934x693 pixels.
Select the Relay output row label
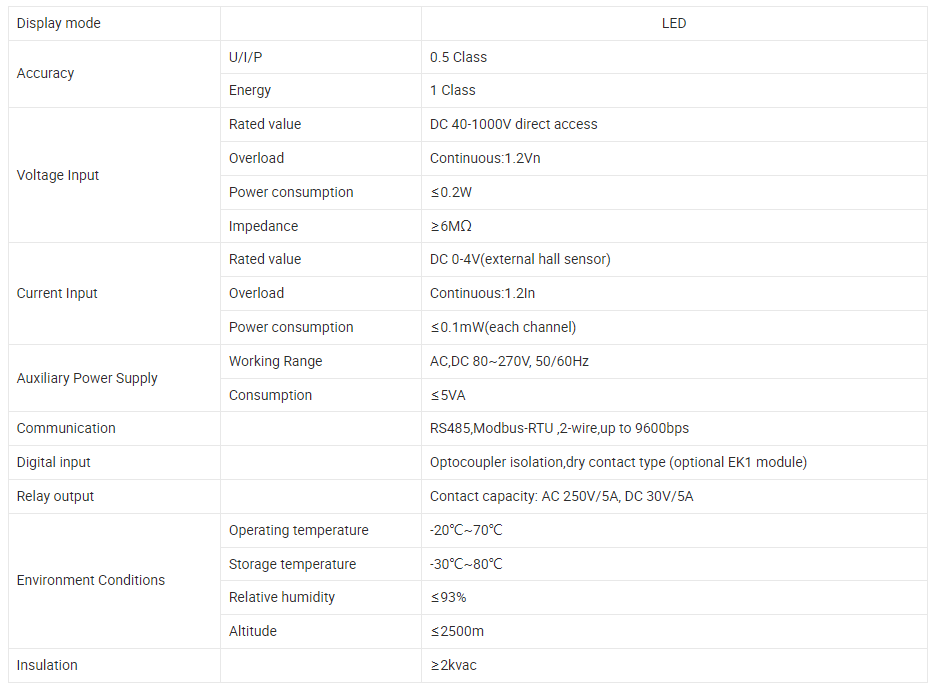click(x=55, y=496)
